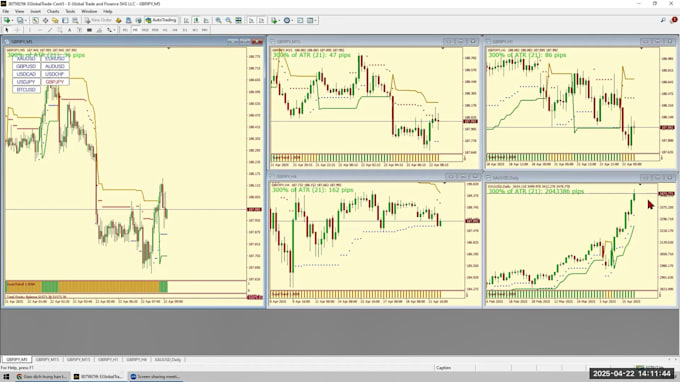Open the View menu

pyautogui.click(x=20, y=11)
